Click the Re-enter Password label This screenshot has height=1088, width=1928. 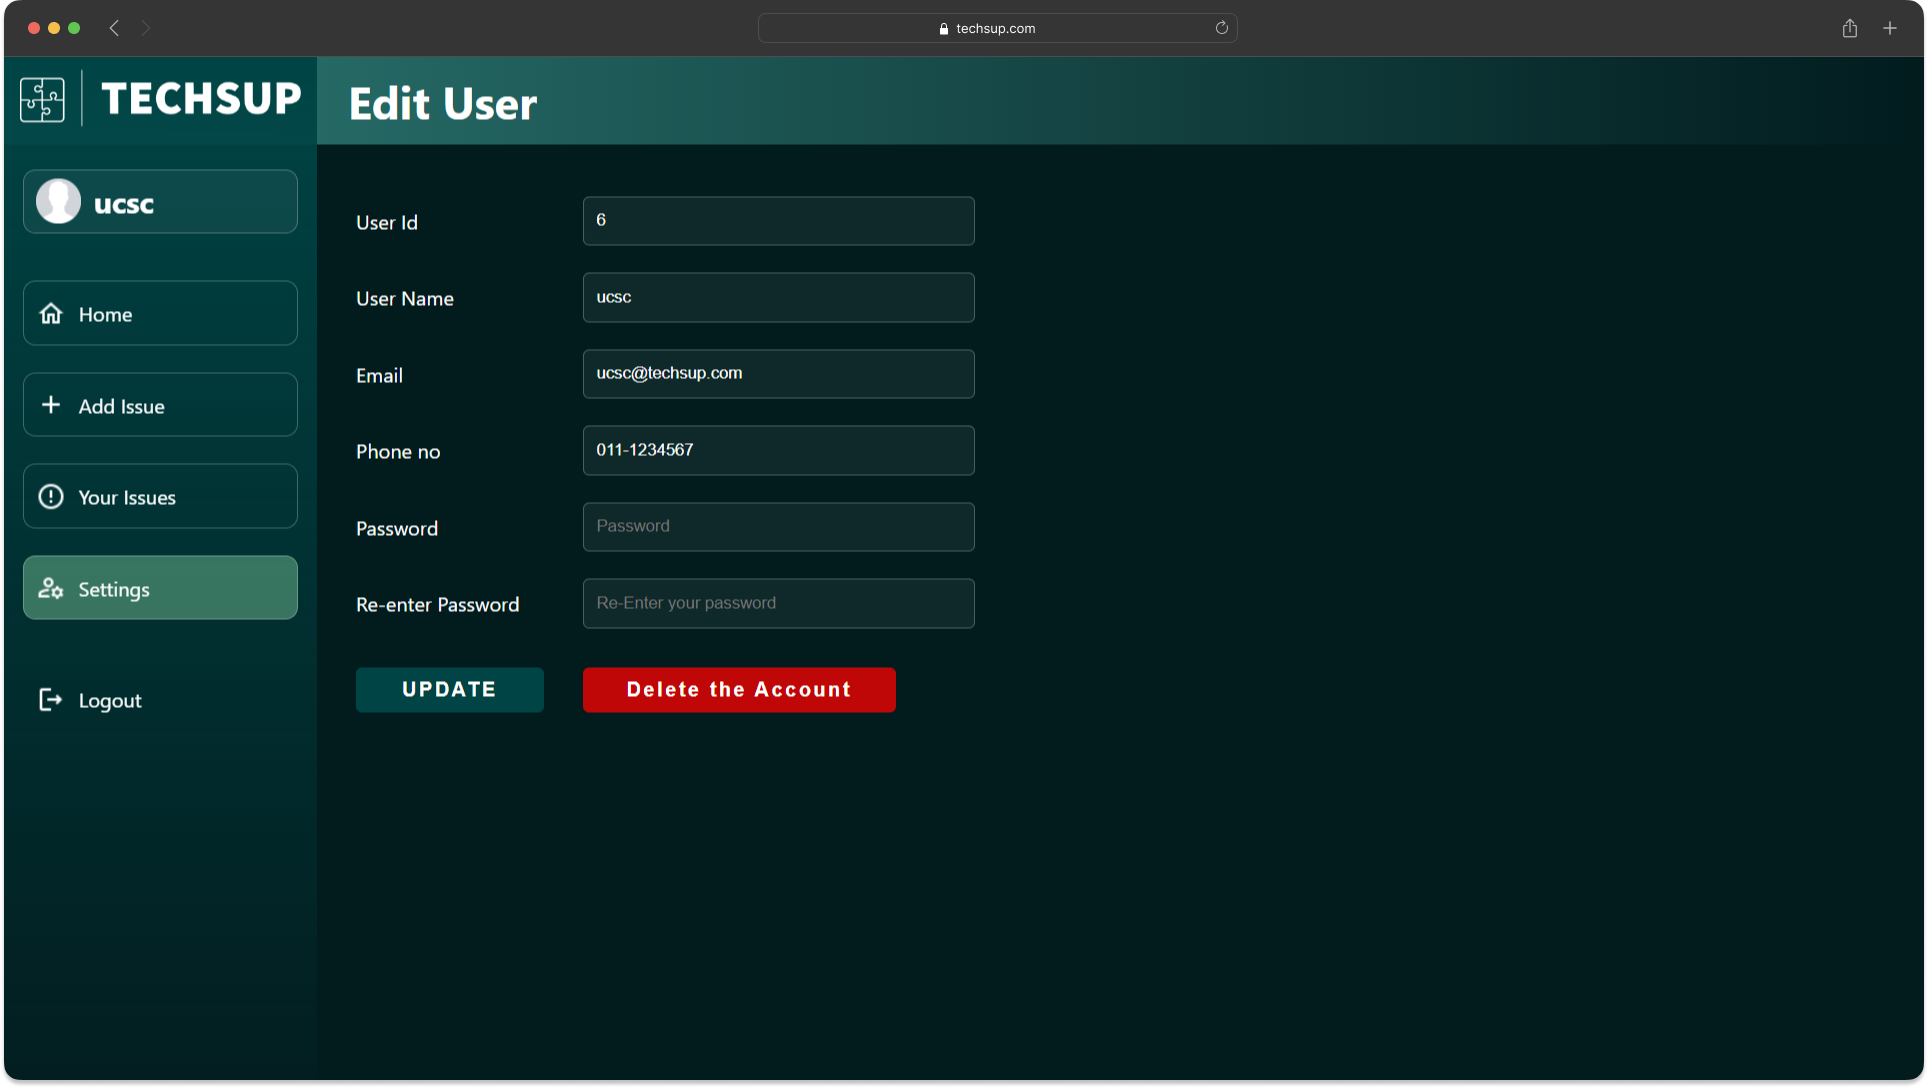[x=437, y=605]
